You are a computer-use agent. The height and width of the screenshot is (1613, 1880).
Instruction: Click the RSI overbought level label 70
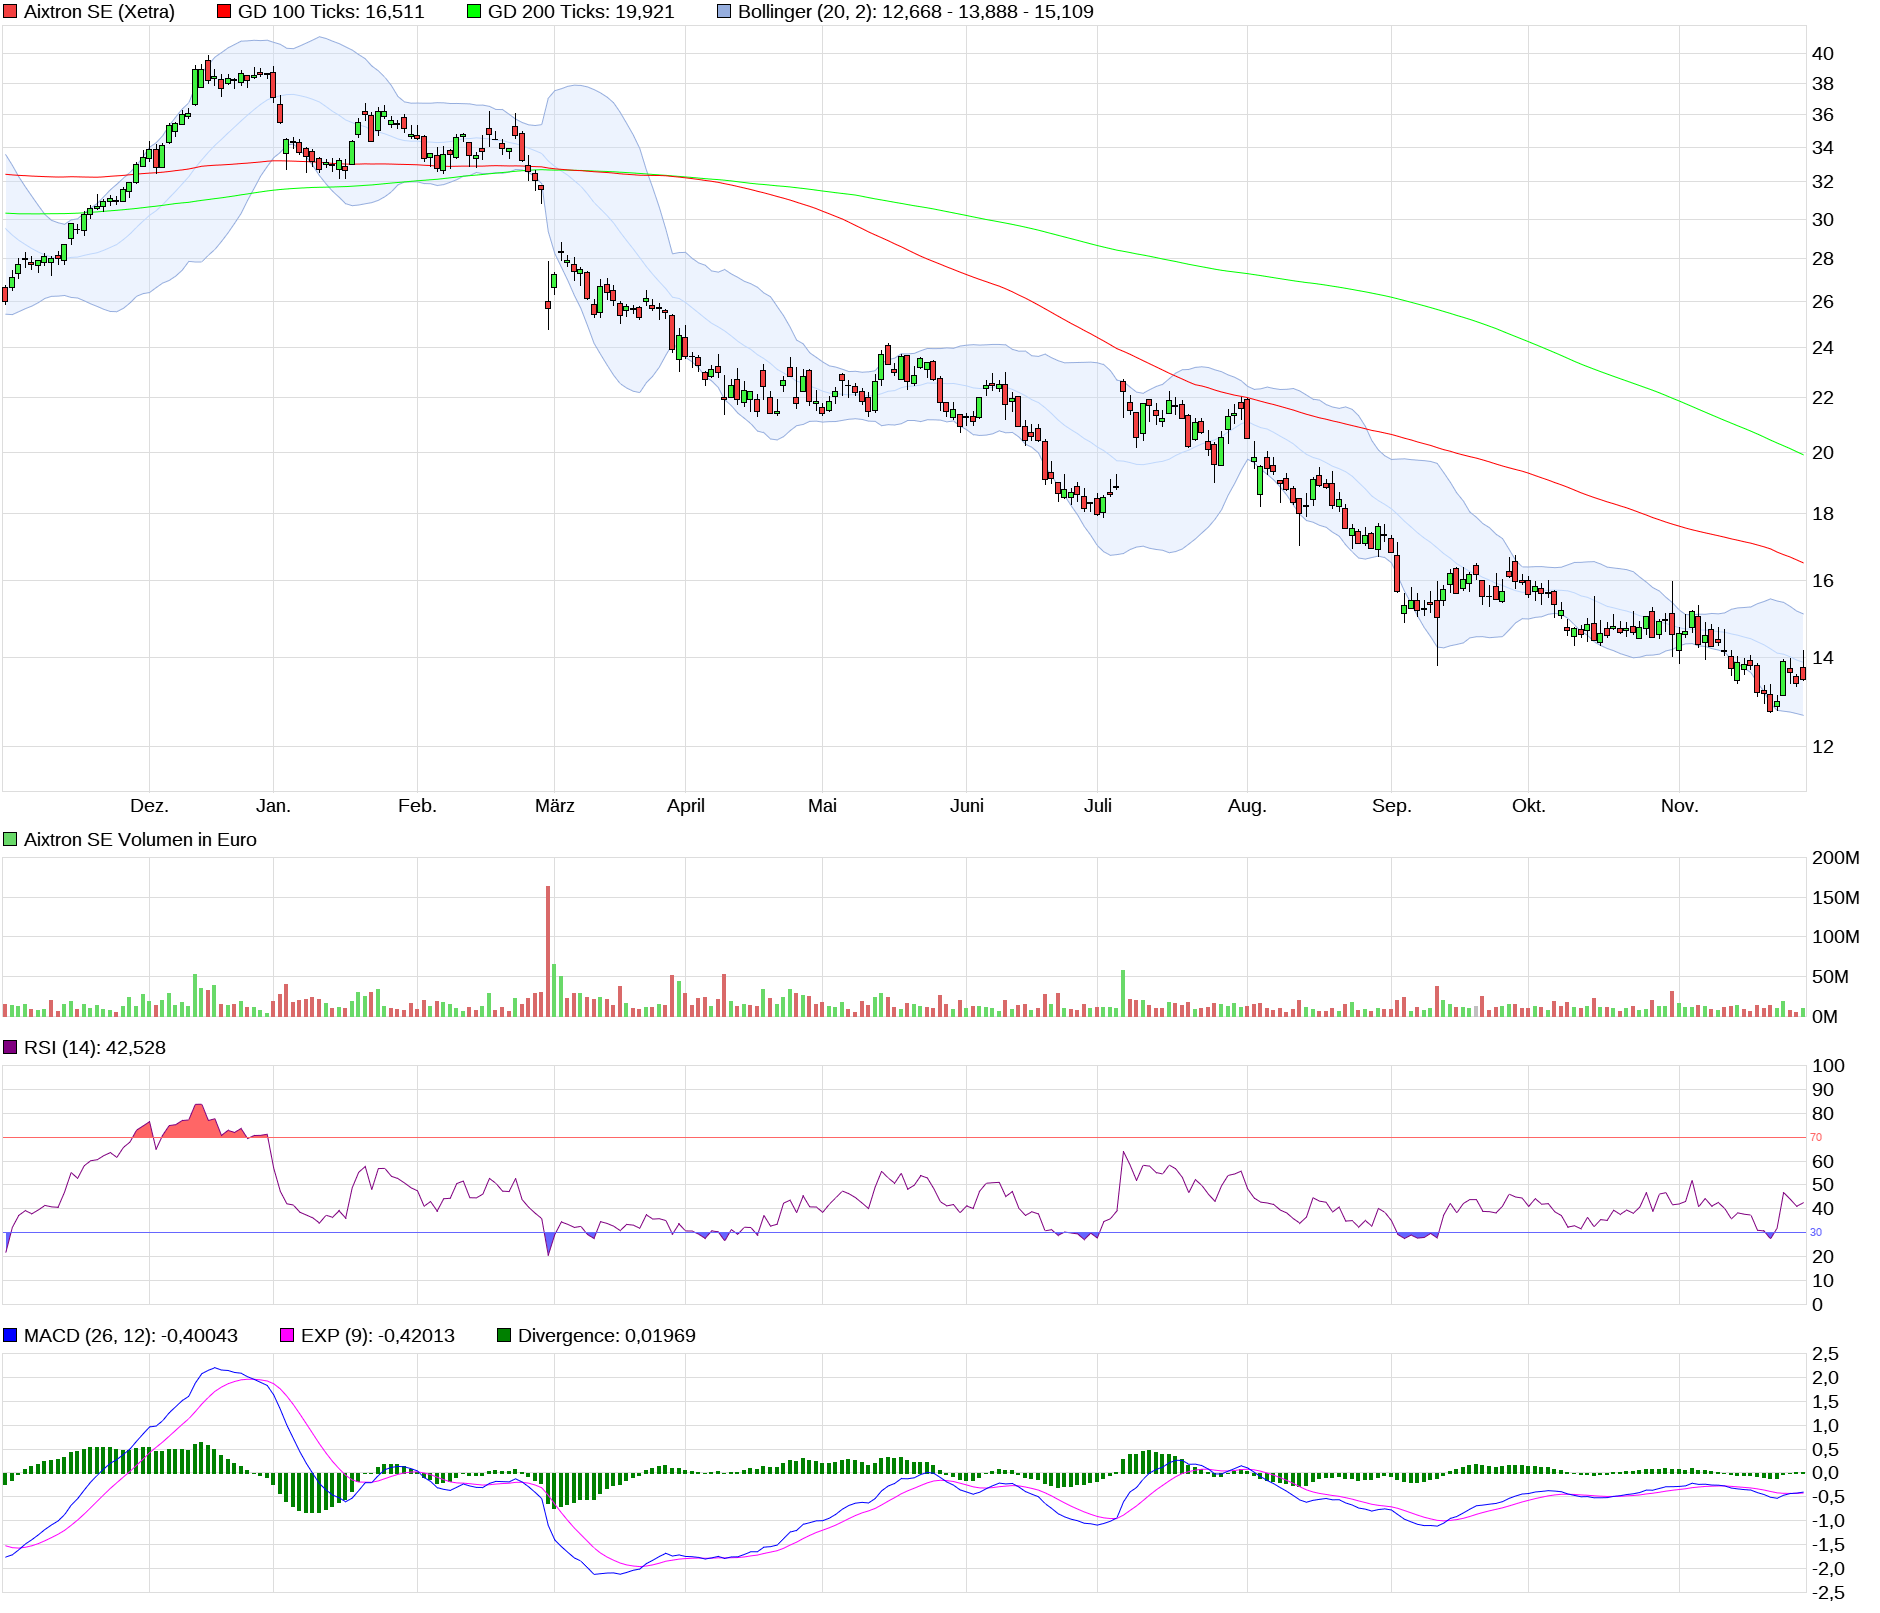[x=1816, y=1137]
